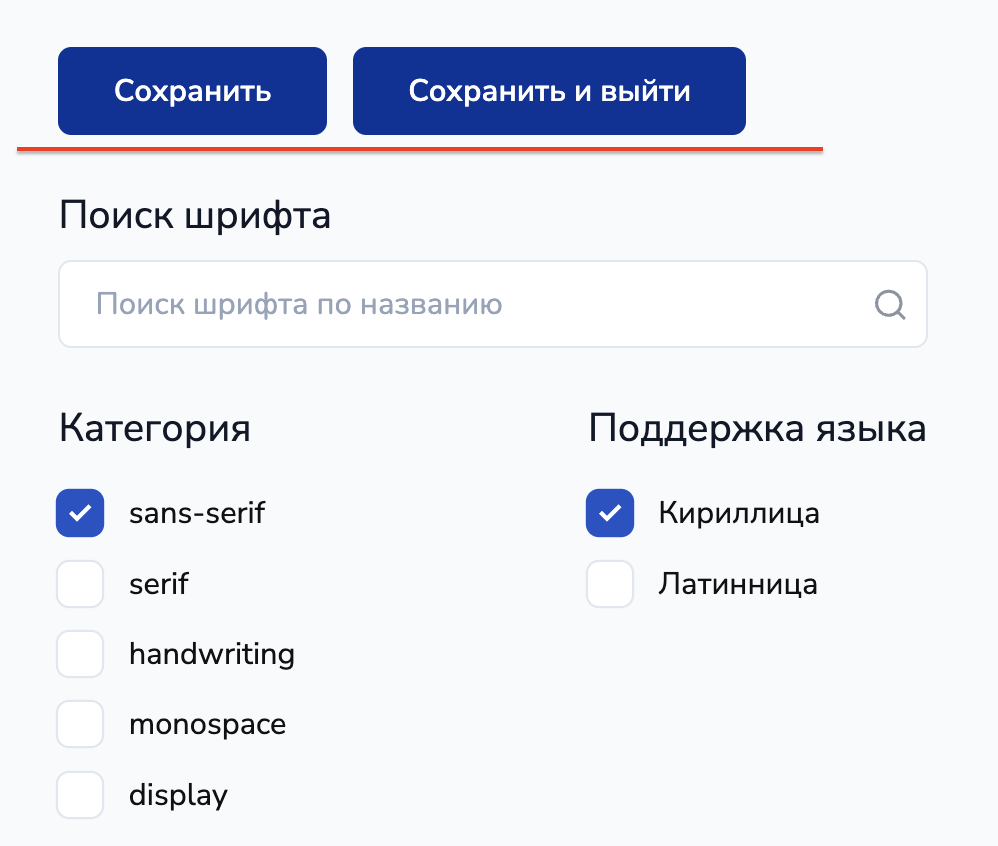This screenshot has height=846, width=998.
Task: Enable the serif category checkbox
Action: pyautogui.click(x=80, y=584)
